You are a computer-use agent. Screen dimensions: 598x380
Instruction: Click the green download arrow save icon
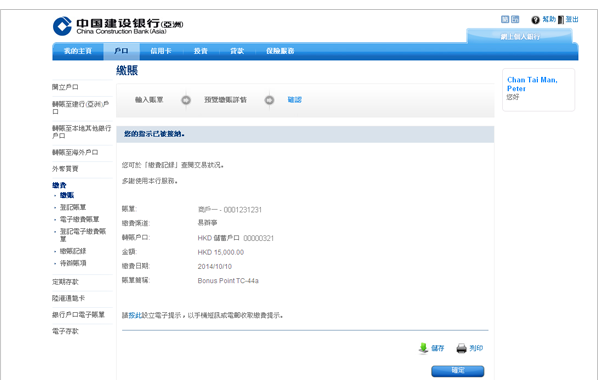coord(423,348)
